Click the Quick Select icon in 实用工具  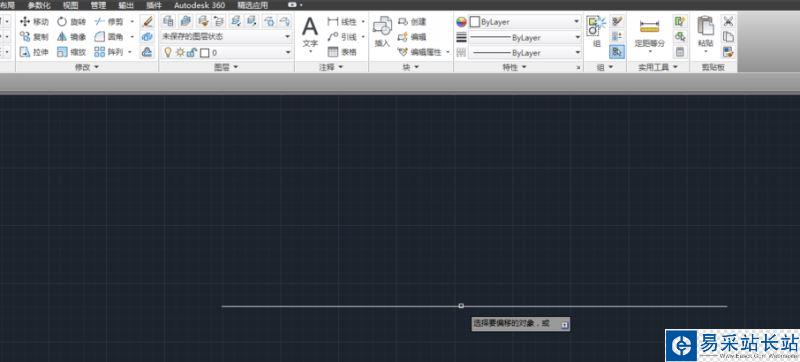click(679, 21)
